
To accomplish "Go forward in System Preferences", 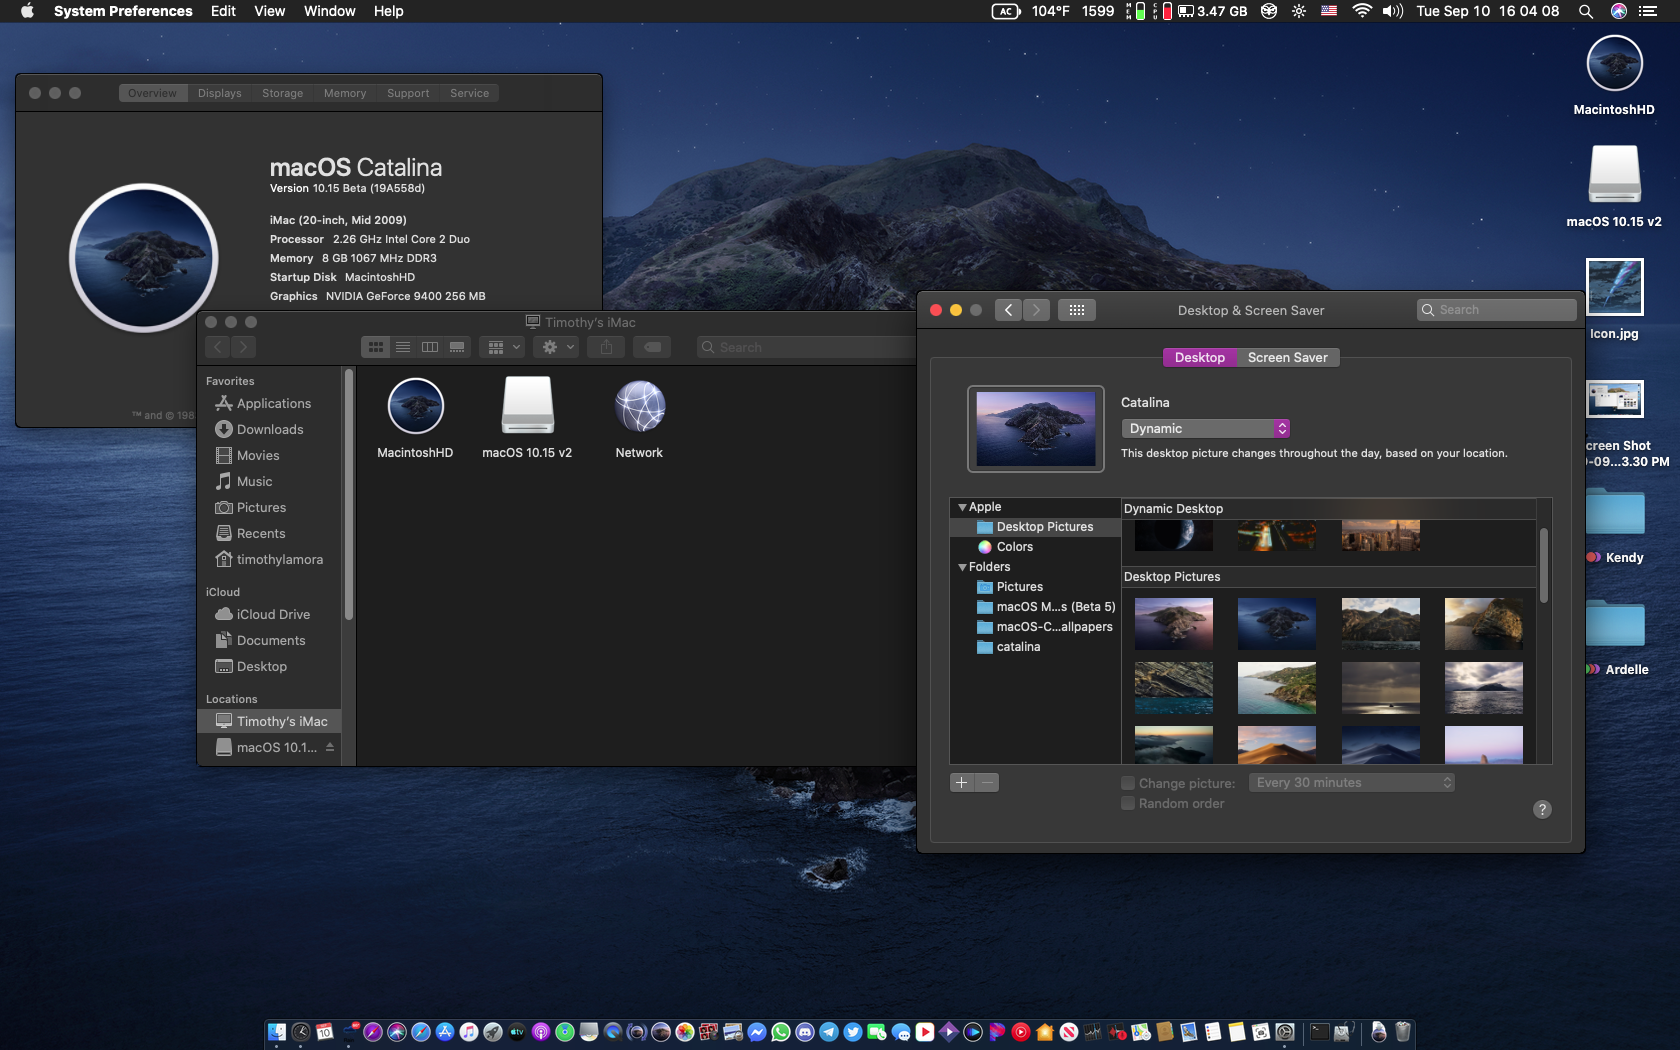I will tap(1037, 310).
